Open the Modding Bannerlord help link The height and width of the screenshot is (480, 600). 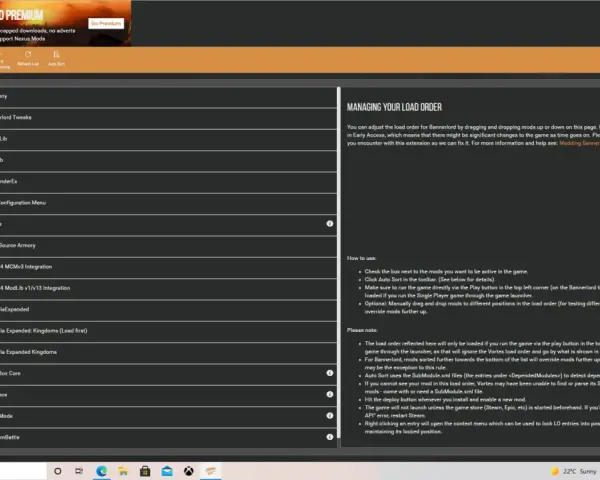579,143
